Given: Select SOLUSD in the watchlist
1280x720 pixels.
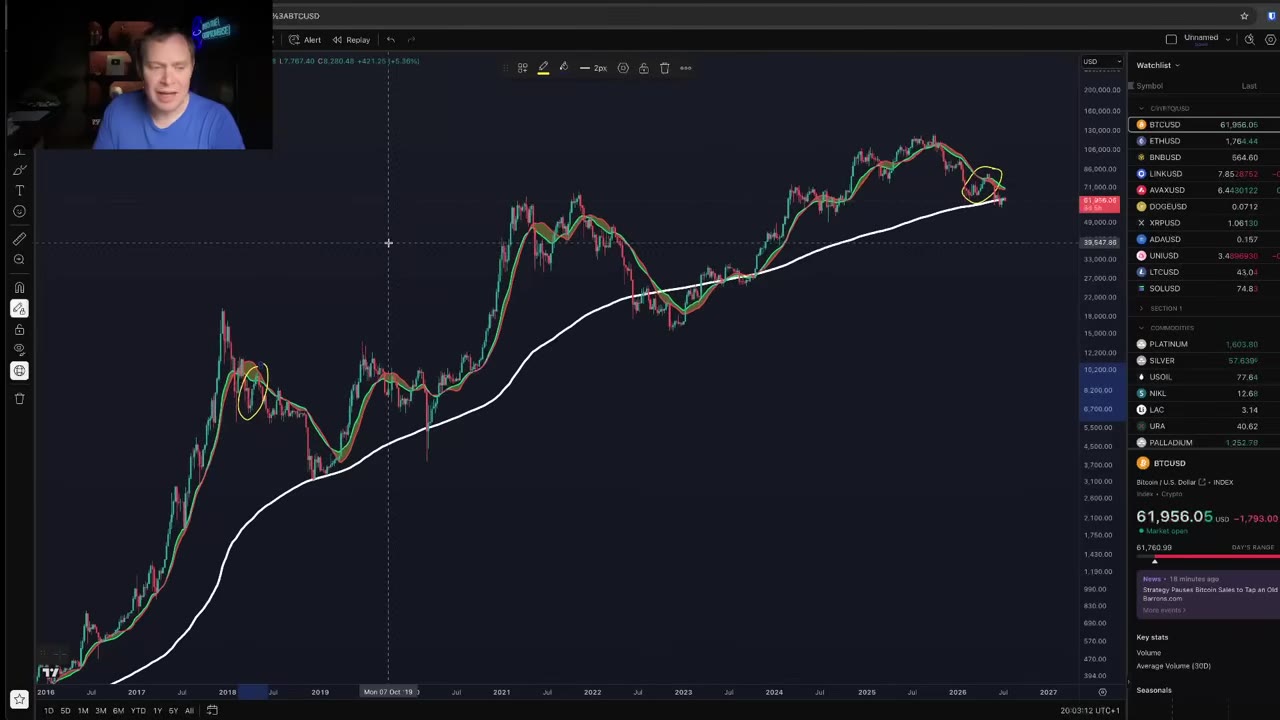Looking at the screenshot, I should [1204, 288].
